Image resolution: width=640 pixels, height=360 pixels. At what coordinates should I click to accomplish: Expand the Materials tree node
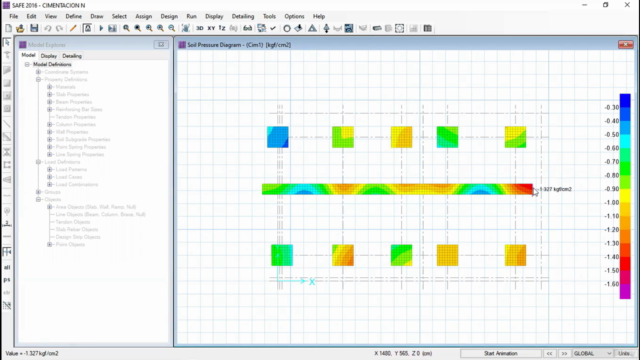(x=49, y=87)
